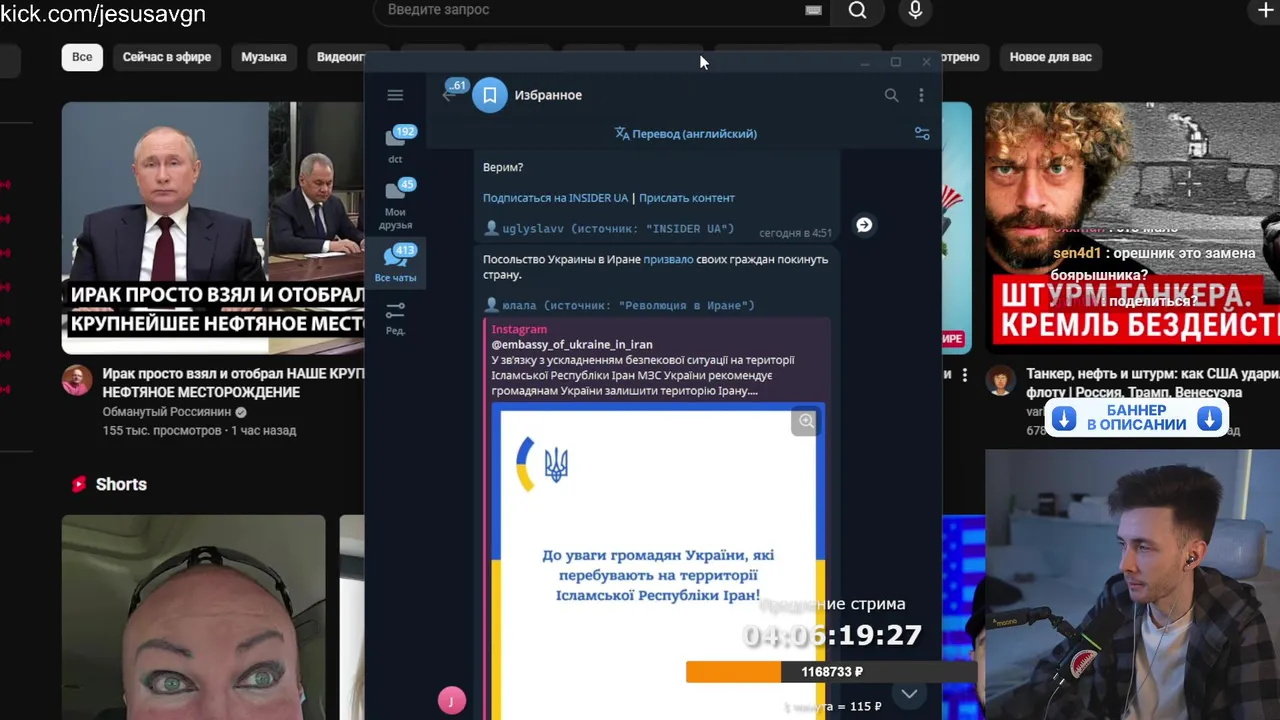Image resolution: width=1280 pixels, height=720 pixels.
Task: Open video title Ирак просто взял и отобрал
Action: [x=233, y=383]
